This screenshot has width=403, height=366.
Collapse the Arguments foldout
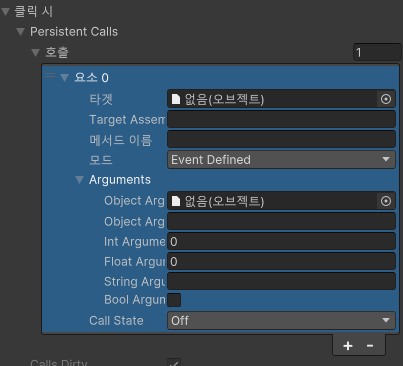click(x=79, y=180)
